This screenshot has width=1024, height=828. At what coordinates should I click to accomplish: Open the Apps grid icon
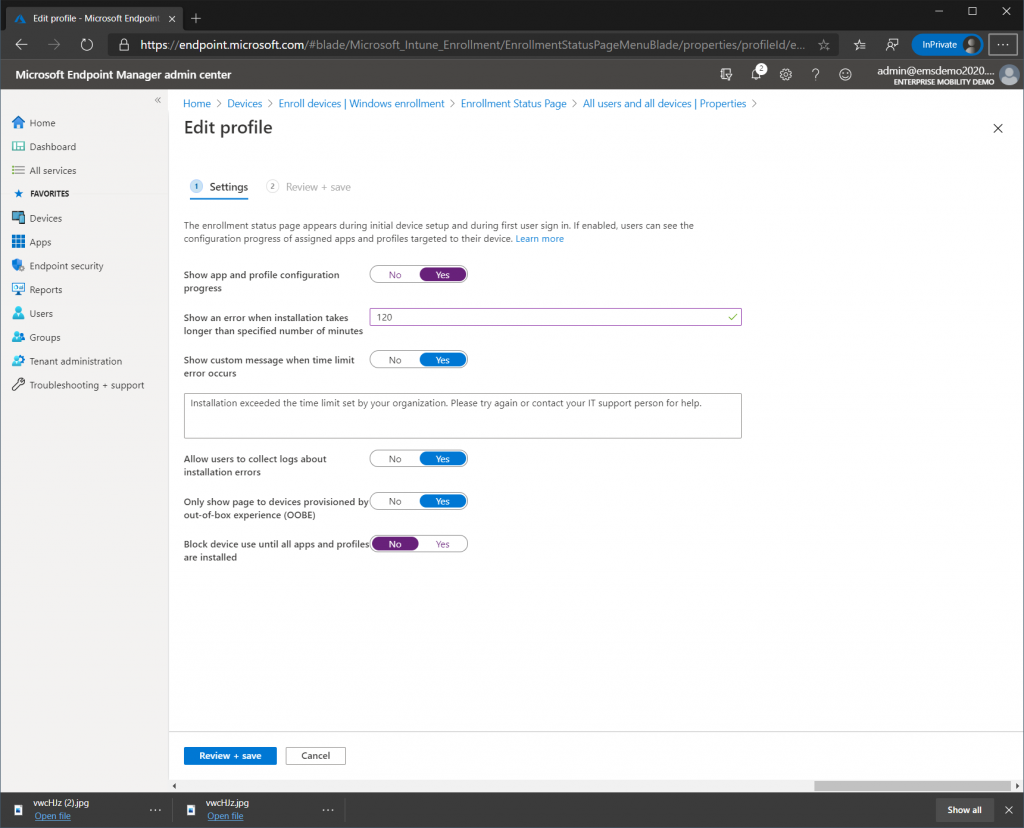[x=18, y=242]
